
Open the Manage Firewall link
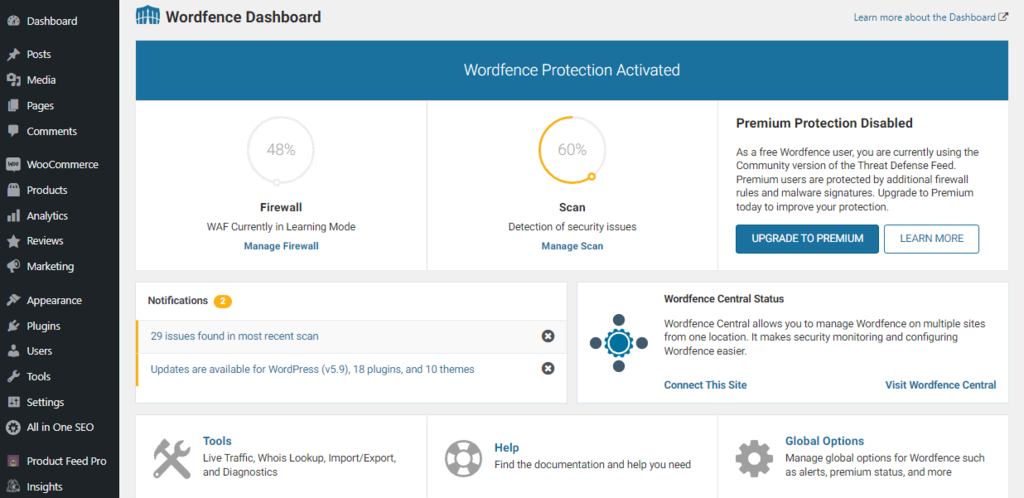[281, 246]
